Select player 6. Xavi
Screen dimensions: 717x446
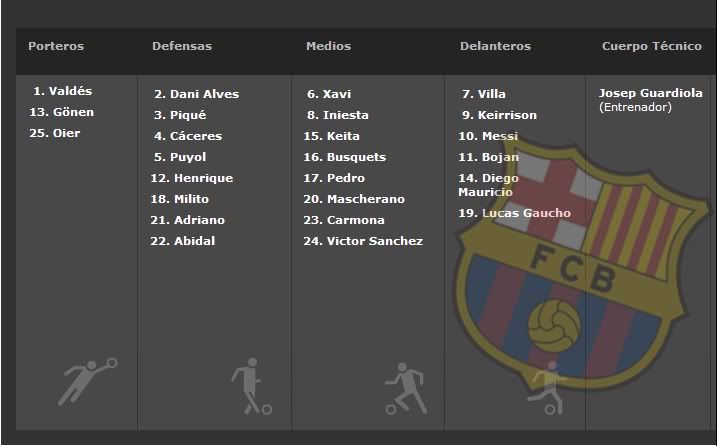pos(329,94)
